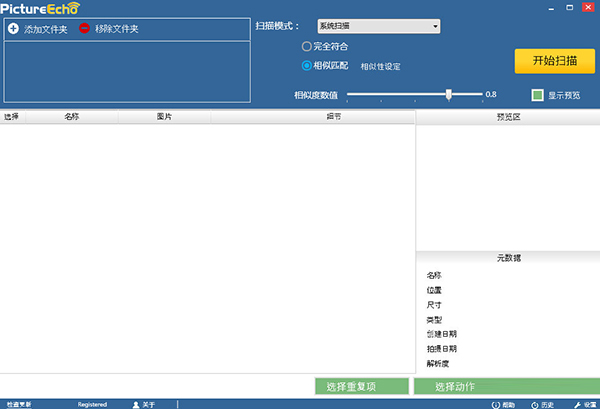This screenshot has height=409, width=600.
Task: Click 添加文件夹 add folder text
Action: click(46, 29)
